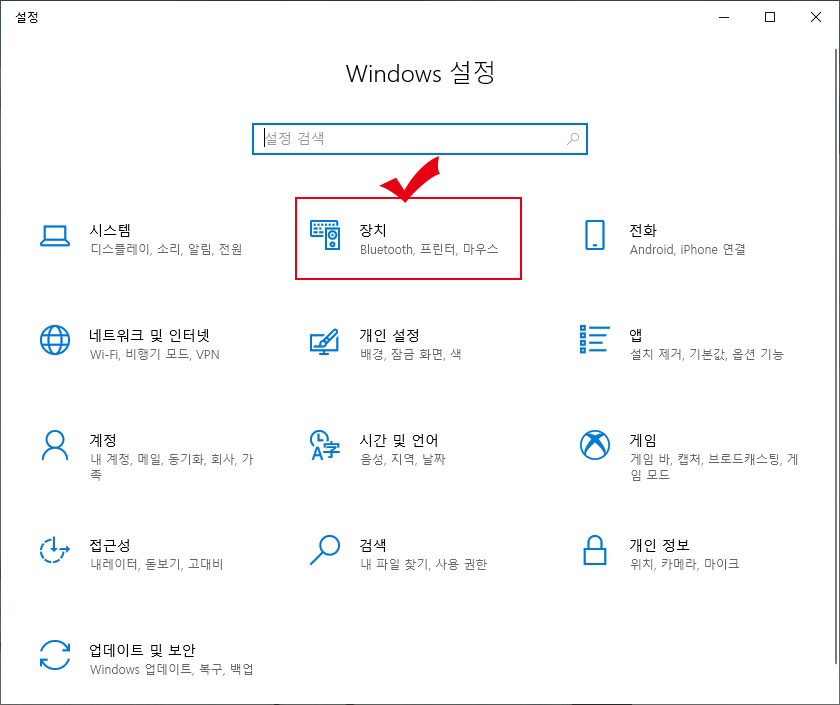This screenshot has width=840, height=705.
Task: Open the 네트워크 및 인터넷 globe icon
Action: click(55, 340)
